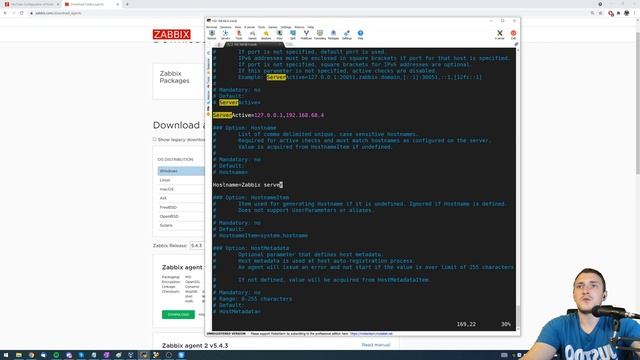Viewport: 640px width, 360px height.
Task: Open the Games icon in MobaXterm toolbar
Action: coord(252,35)
